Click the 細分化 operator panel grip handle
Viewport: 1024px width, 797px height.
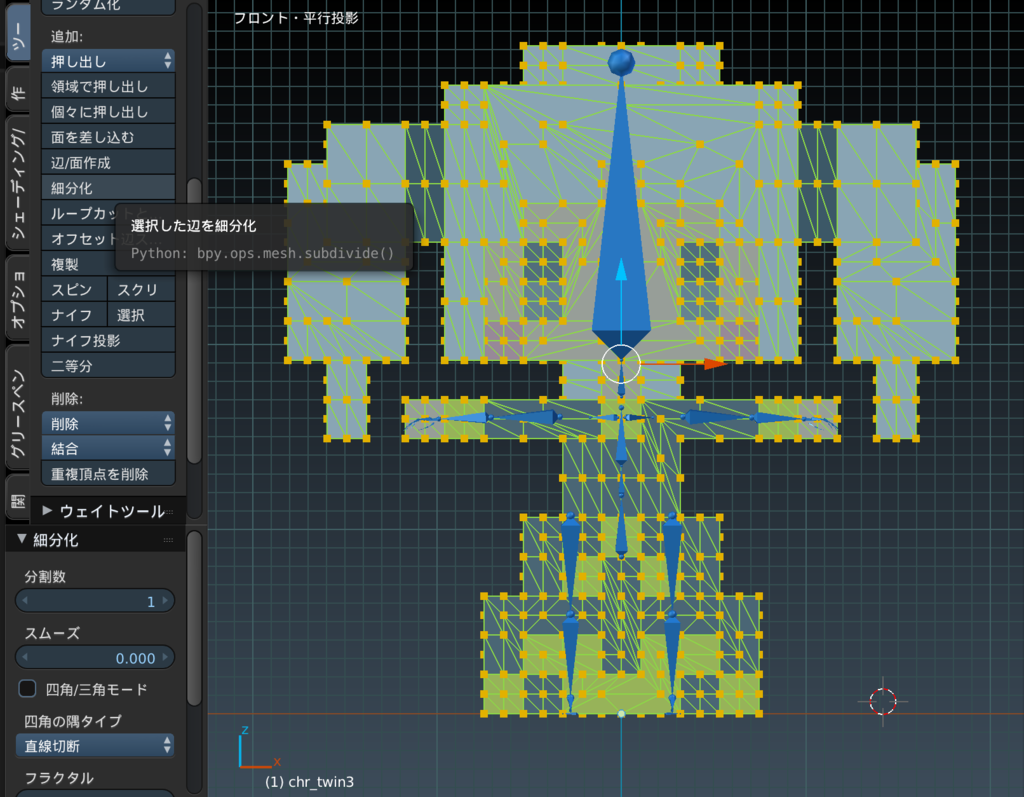(168, 540)
